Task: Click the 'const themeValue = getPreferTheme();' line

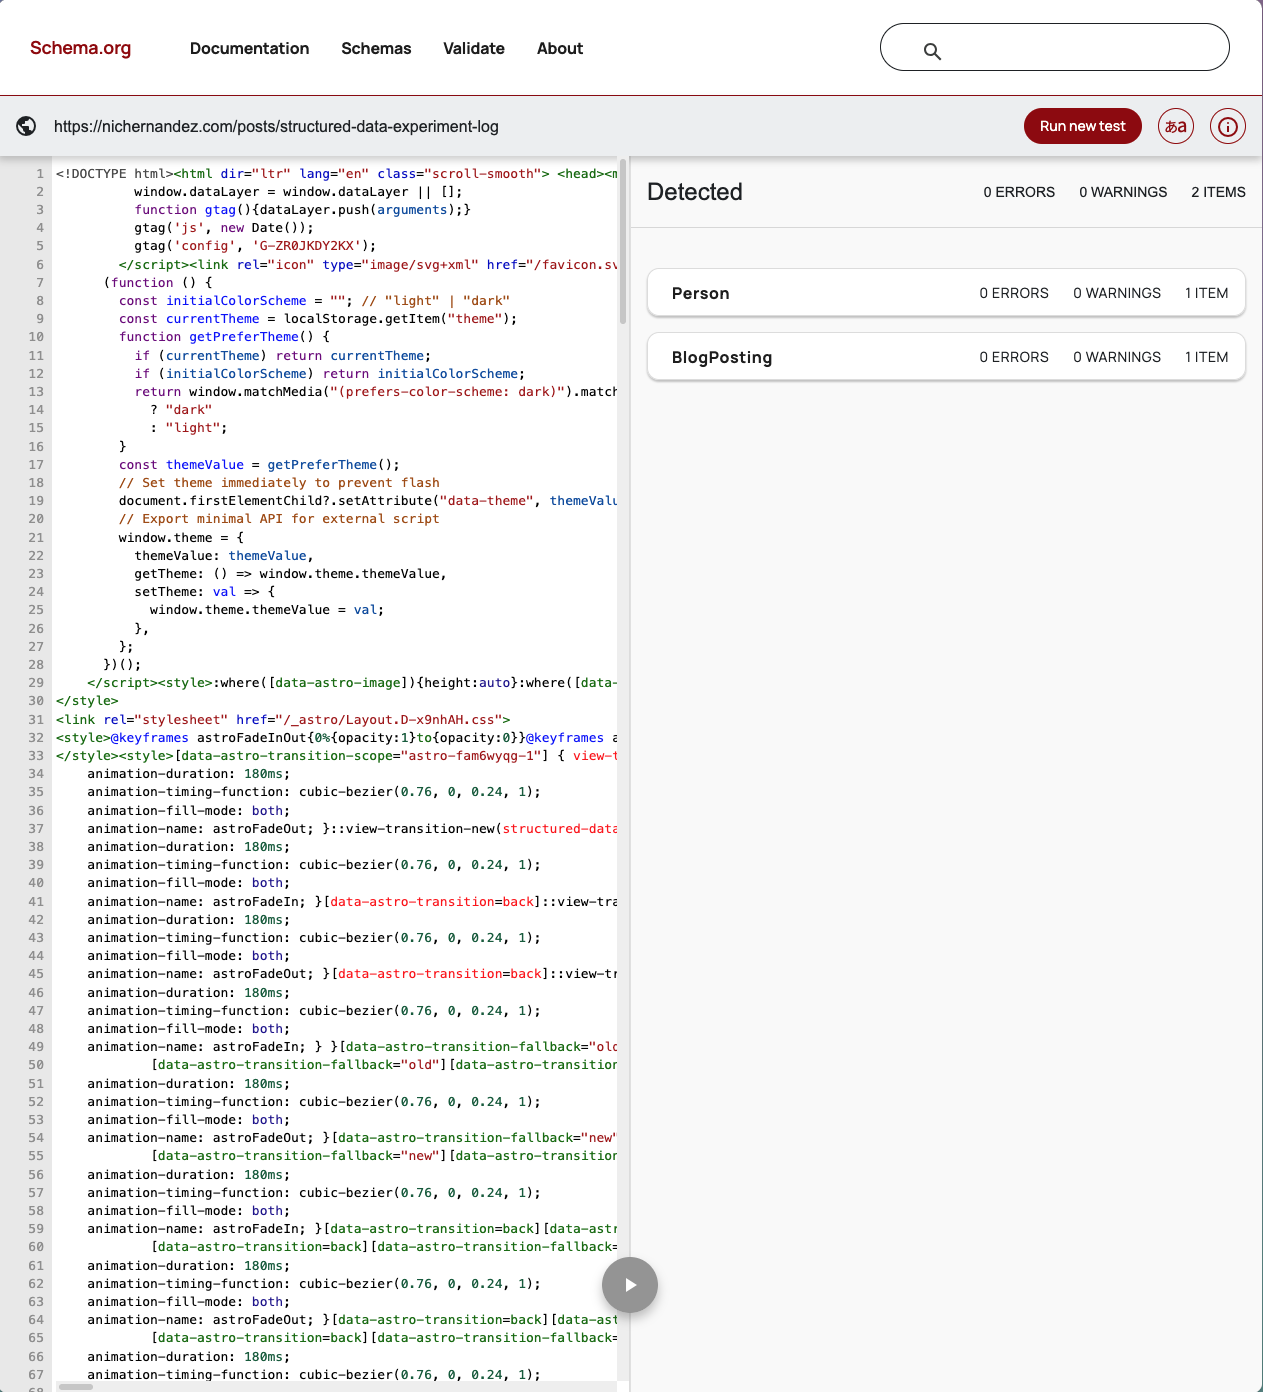Action: tap(259, 465)
